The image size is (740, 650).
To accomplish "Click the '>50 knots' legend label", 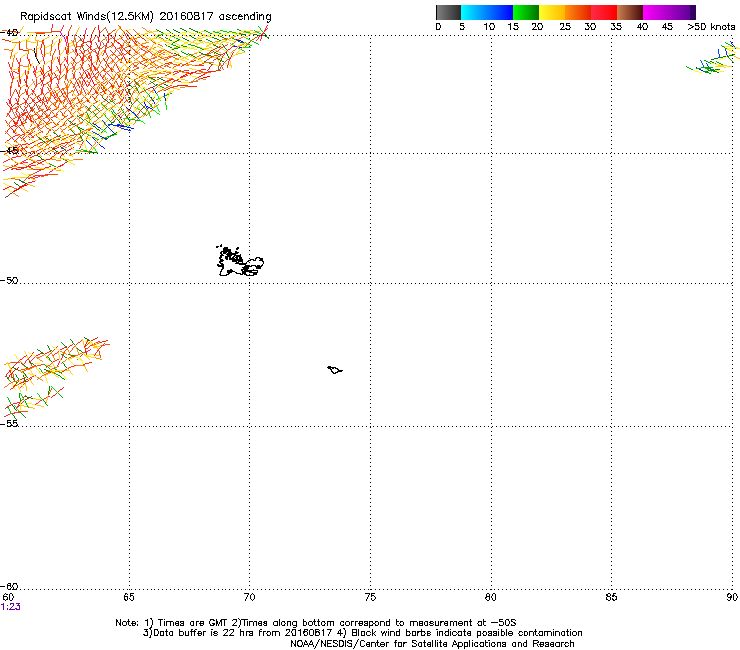I will (711, 27).
